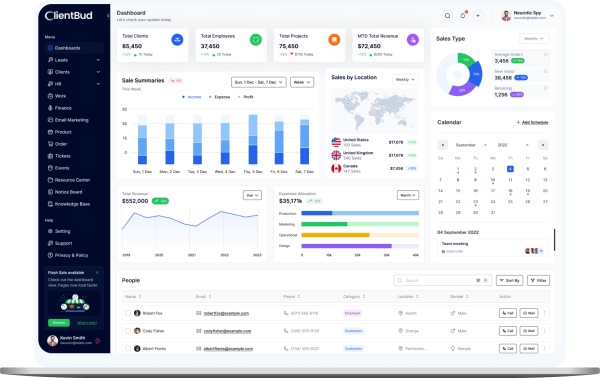Click the Total Clients blue icon
The image size is (600, 378).
click(x=177, y=39)
